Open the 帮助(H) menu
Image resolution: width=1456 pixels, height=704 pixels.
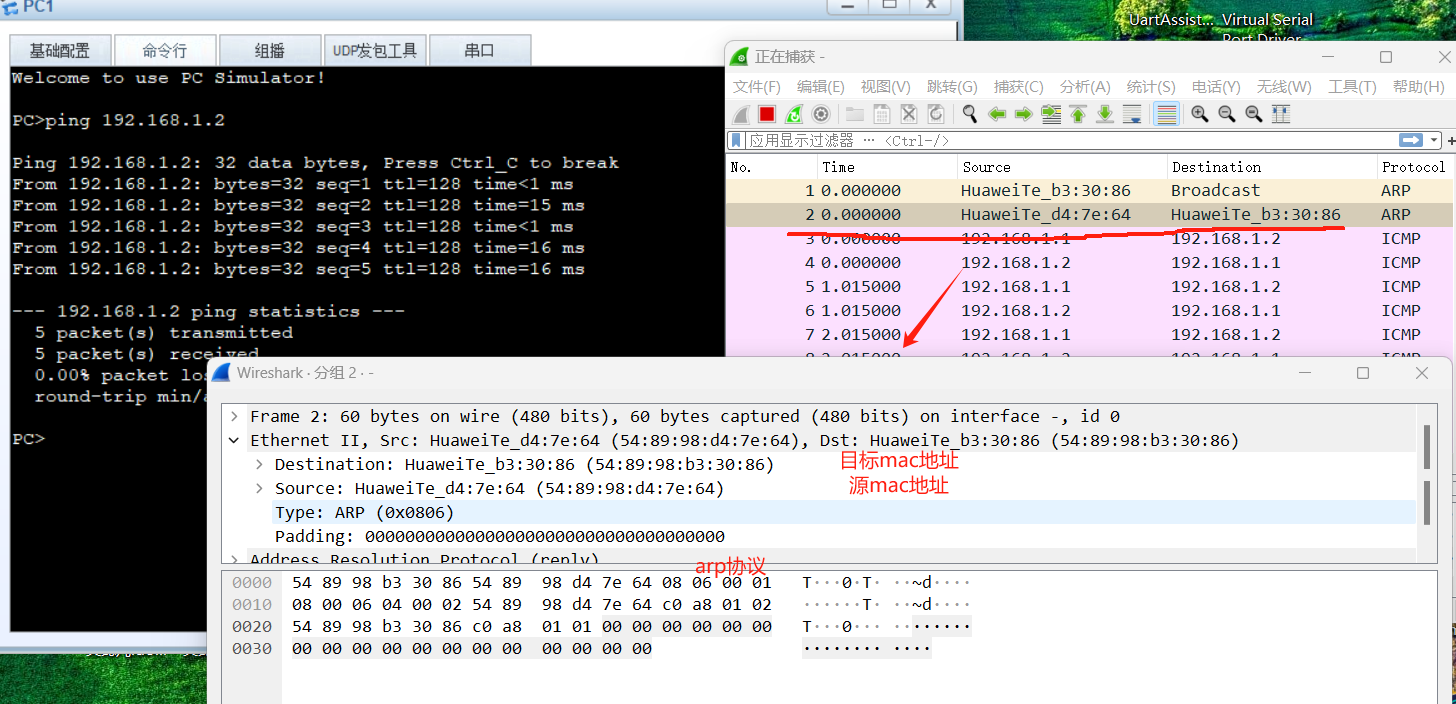[x=1418, y=87]
